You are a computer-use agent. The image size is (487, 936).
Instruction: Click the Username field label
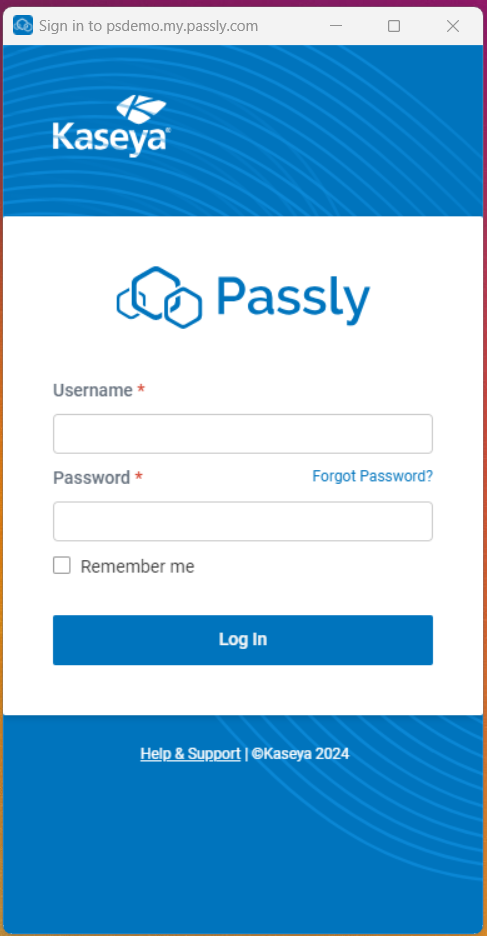93,390
